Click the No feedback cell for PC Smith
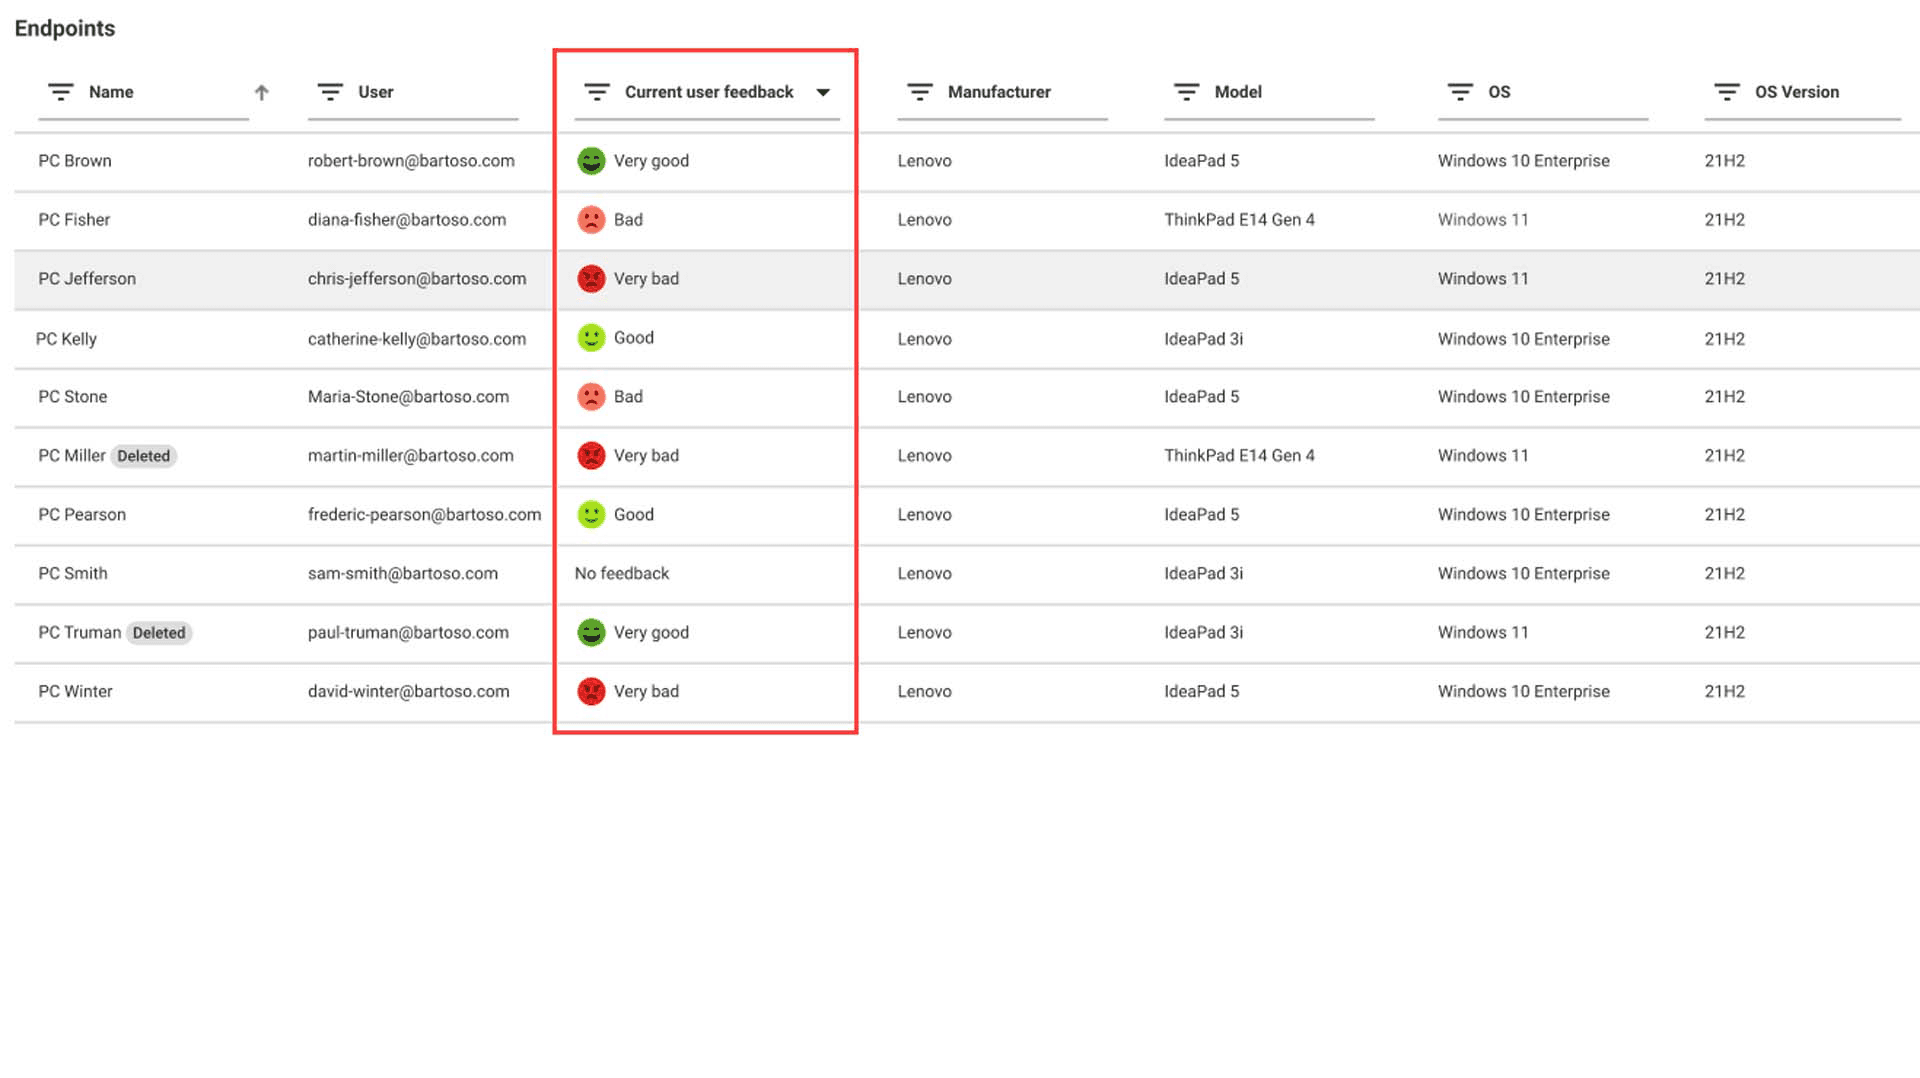1920x1078 pixels. pyautogui.click(x=622, y=574)
